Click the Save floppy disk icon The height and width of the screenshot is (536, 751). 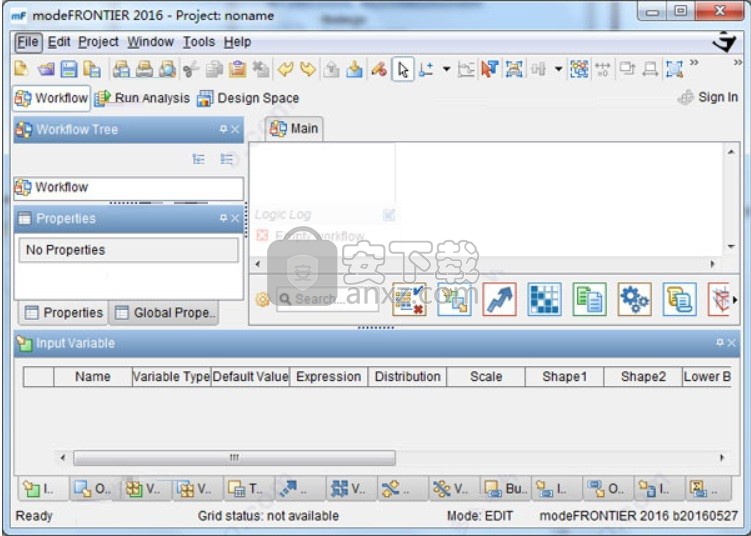tap(69, 69)
